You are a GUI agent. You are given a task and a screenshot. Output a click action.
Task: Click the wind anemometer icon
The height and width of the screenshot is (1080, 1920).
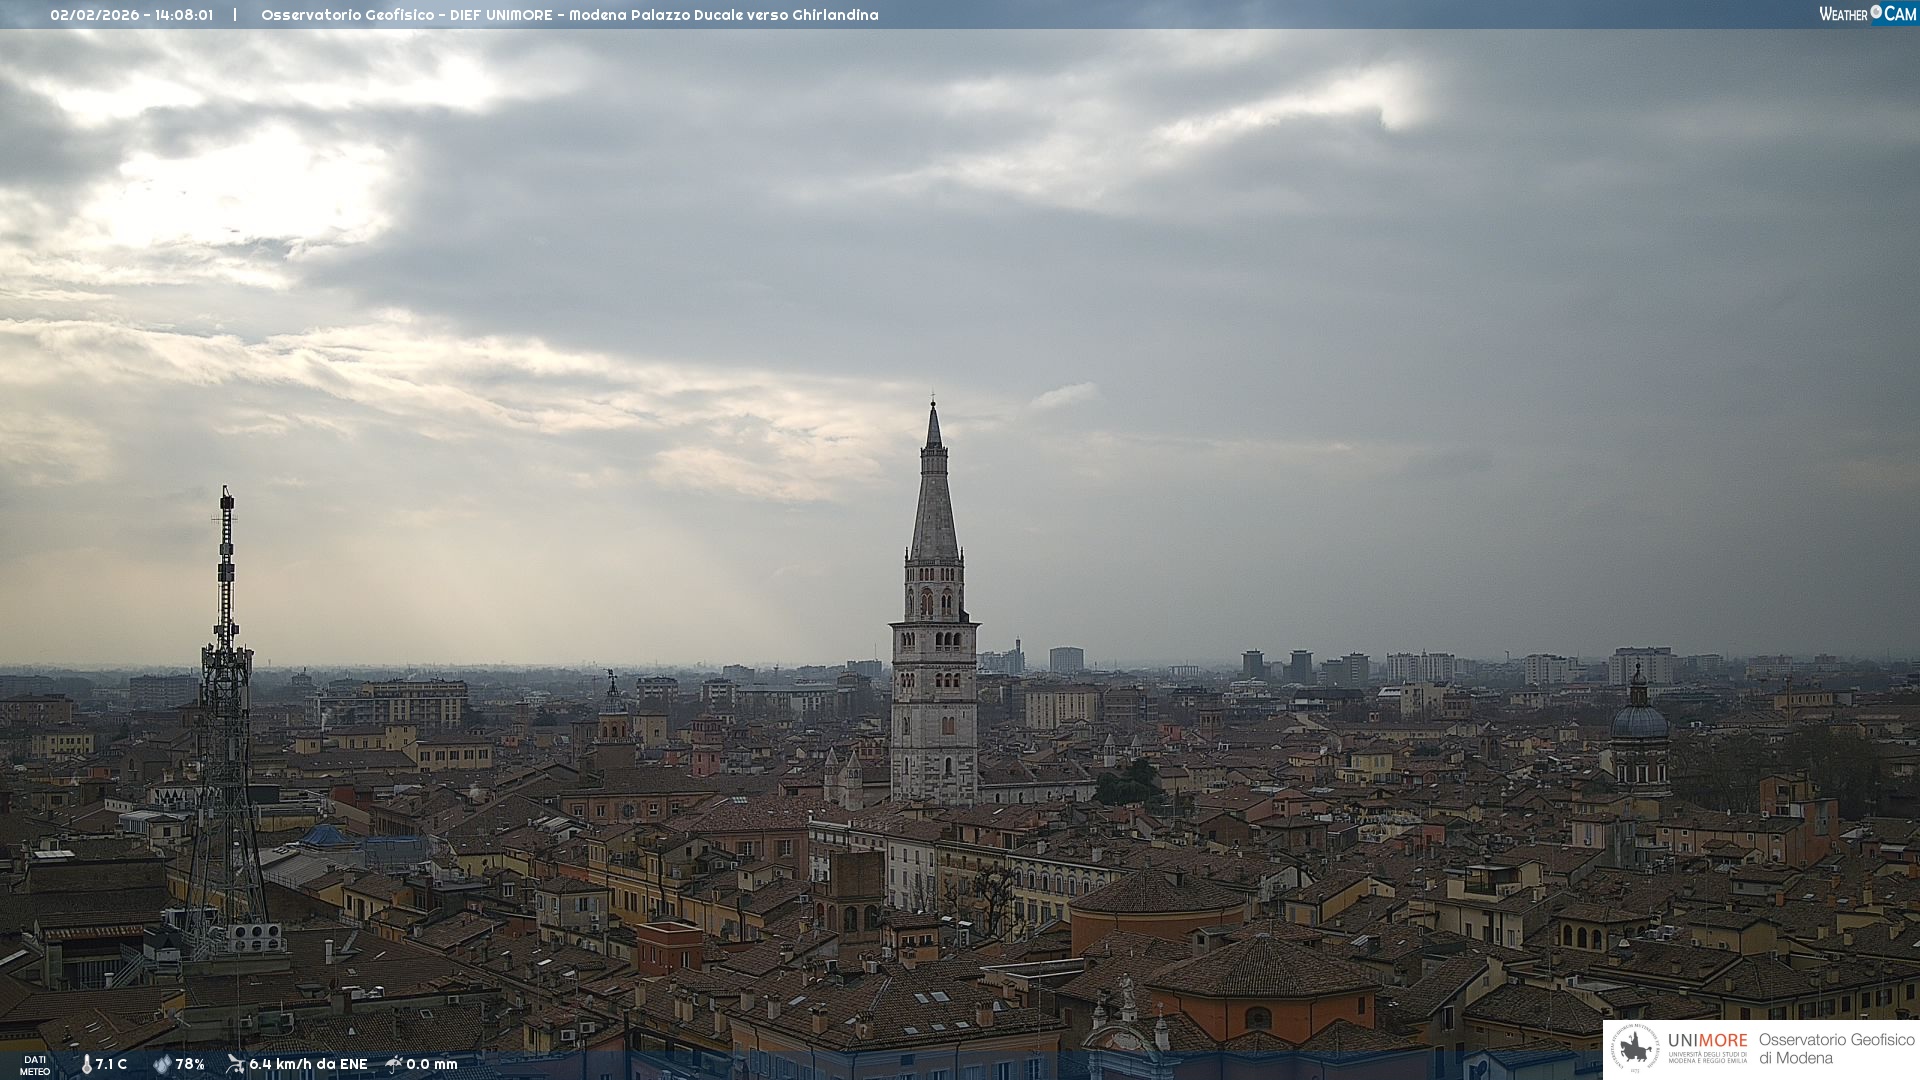coord(235,1064)
